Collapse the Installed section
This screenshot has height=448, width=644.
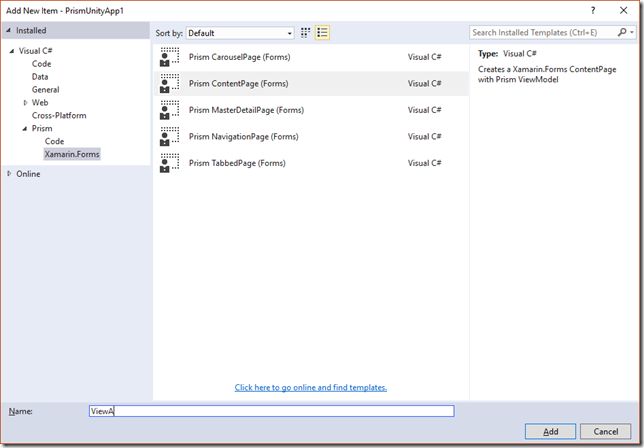click(8, 30)
